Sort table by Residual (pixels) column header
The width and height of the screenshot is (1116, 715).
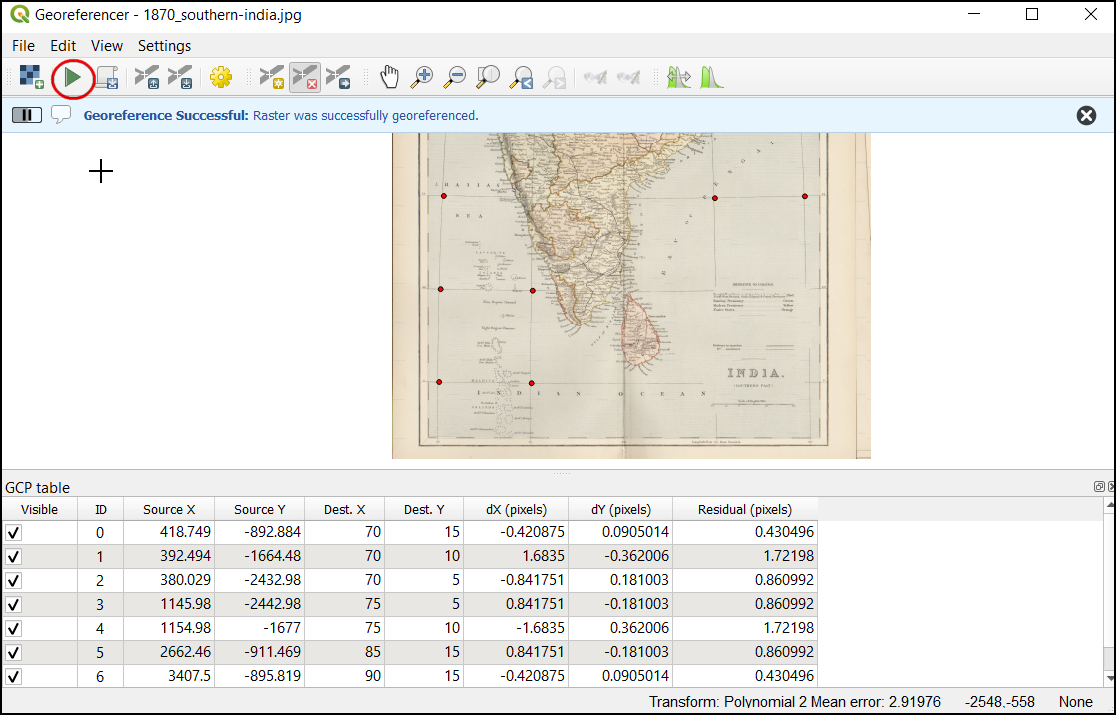tap(744, 510)
